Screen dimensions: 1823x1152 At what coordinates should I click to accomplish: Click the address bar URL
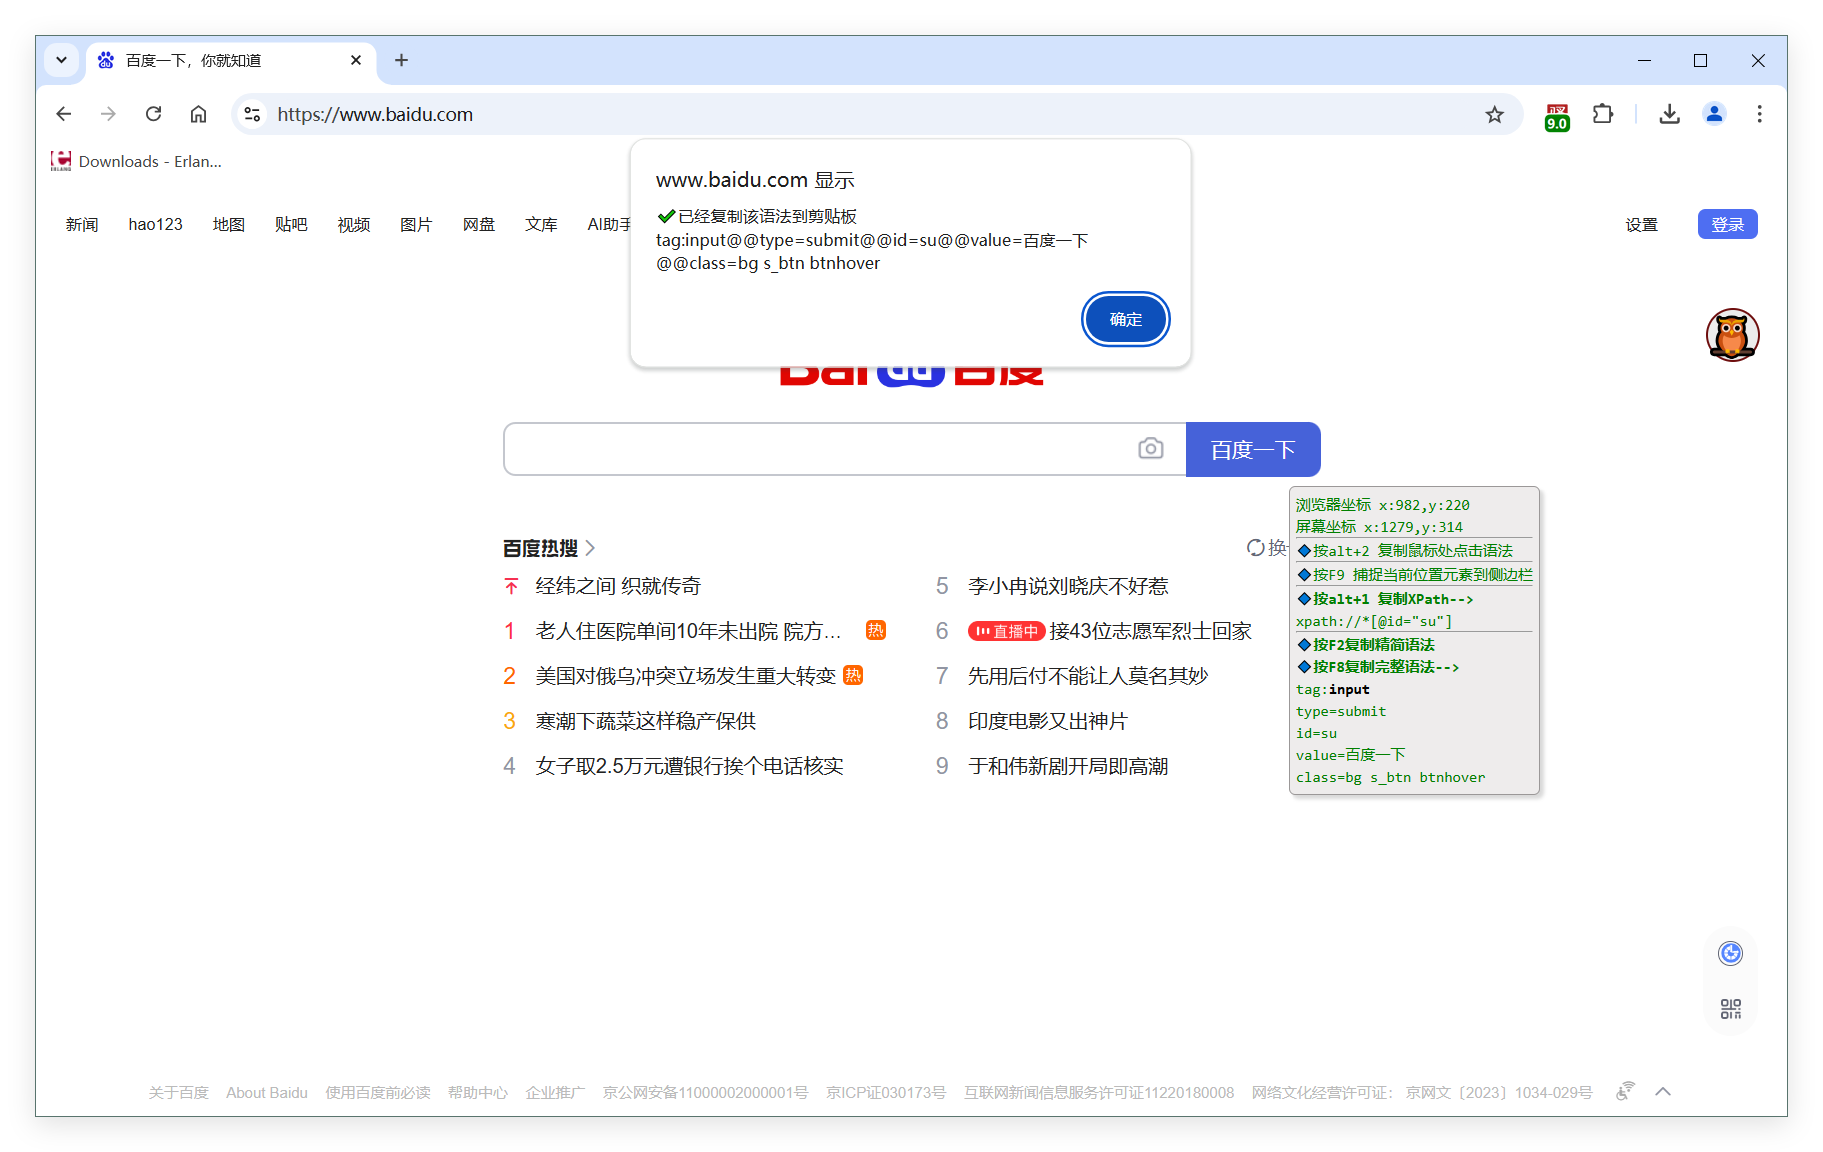click(x=375, y=114)
